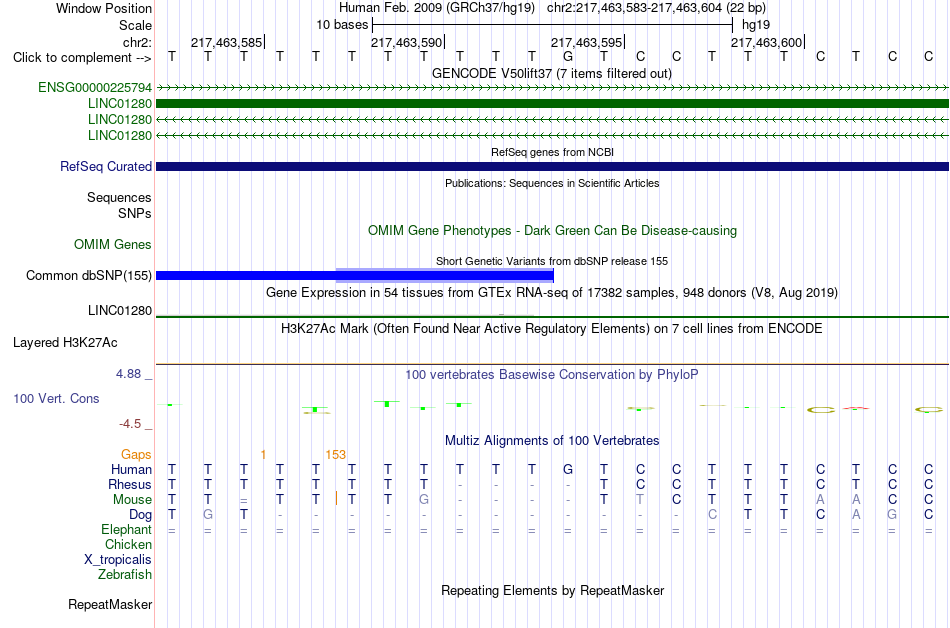Click the chr2:217,463,583-217,463,604 position text
The image size is (950, 628).
tap(656, 8)
